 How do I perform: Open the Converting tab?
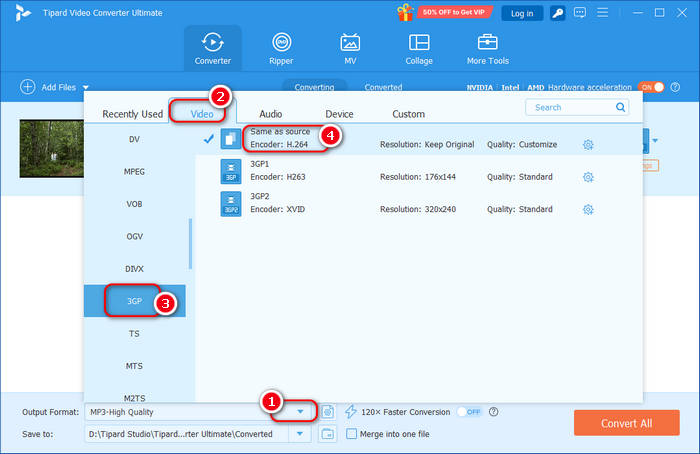(x=314, y=87)
